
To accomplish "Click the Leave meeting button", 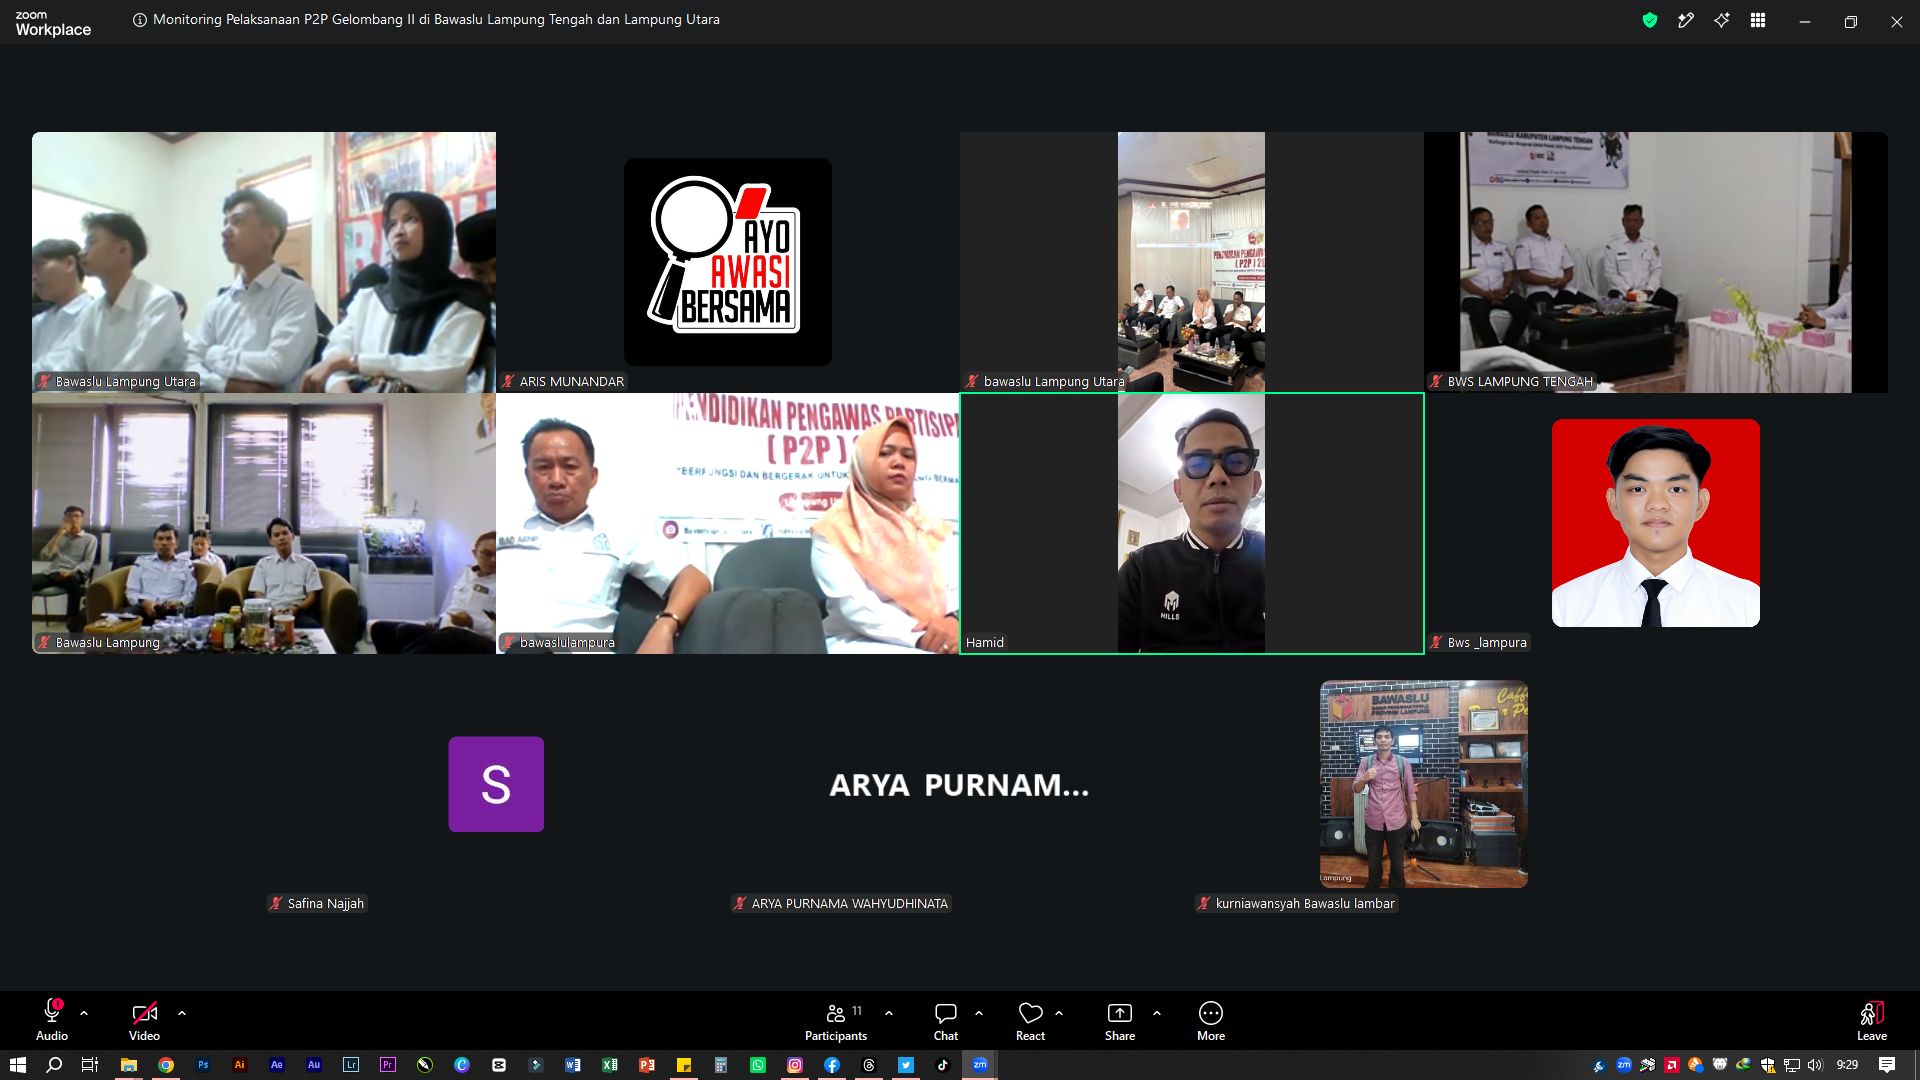I will pos(1872,1021).
